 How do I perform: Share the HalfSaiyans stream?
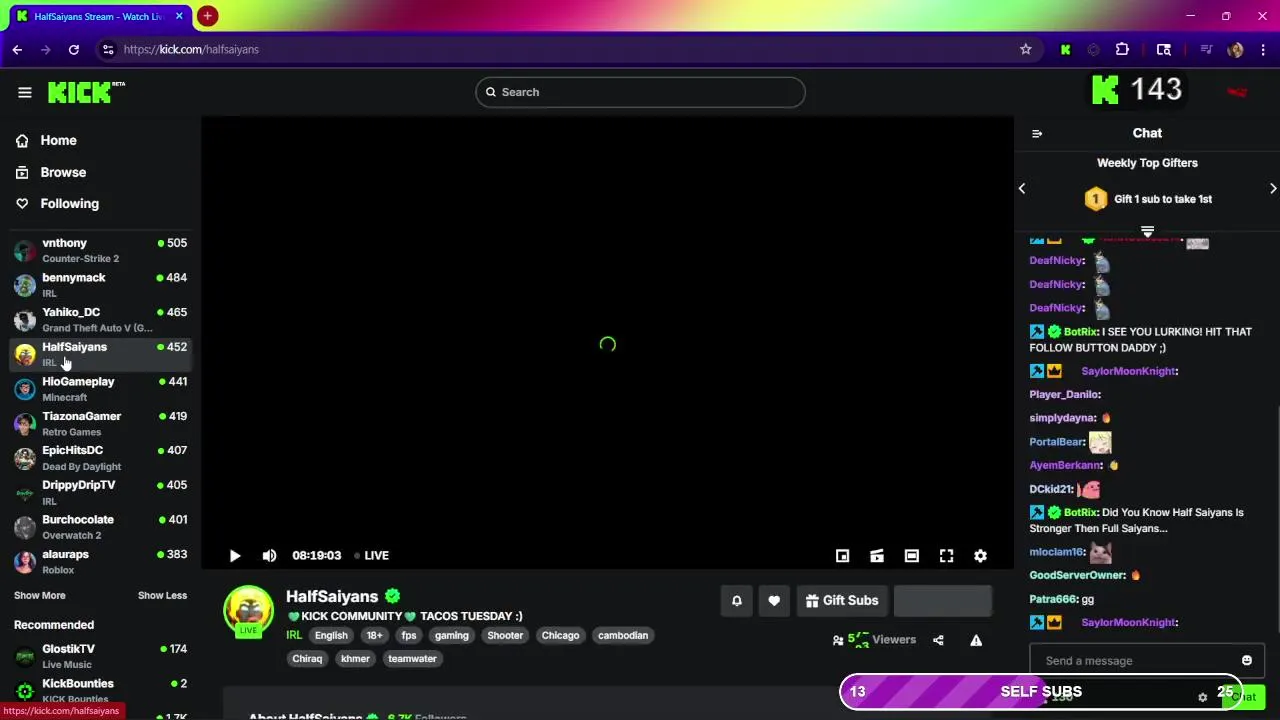(x=938, y=640)
